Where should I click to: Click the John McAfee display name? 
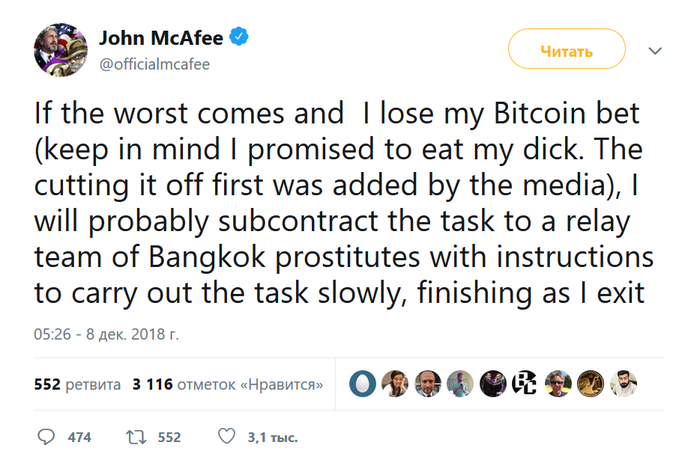pos(162,39)
